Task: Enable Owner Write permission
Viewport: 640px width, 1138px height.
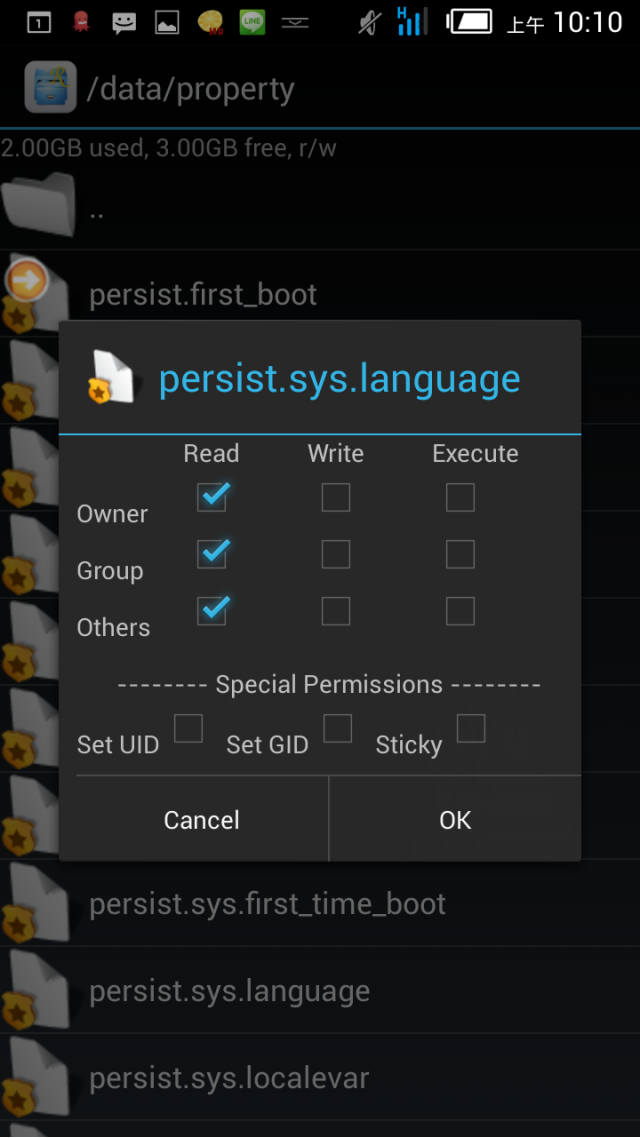Action: [335, 498]
